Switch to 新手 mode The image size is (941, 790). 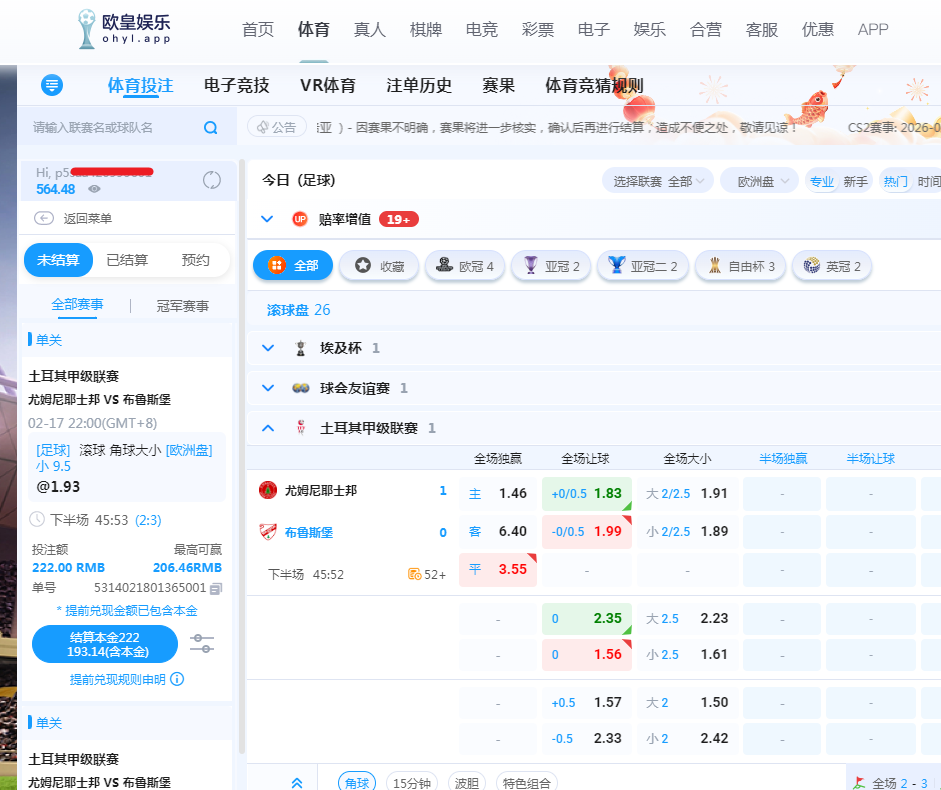(x=855, y=181)
